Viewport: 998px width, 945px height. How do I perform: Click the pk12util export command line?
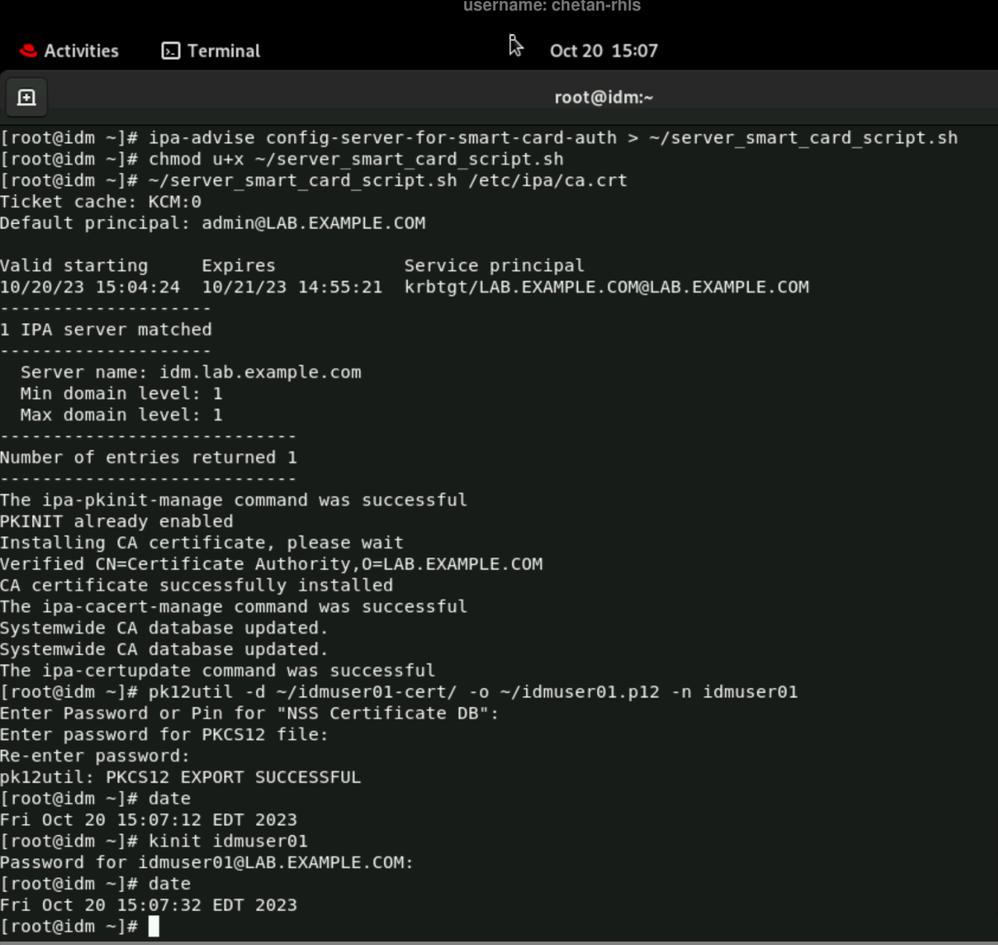coord(473,692)
